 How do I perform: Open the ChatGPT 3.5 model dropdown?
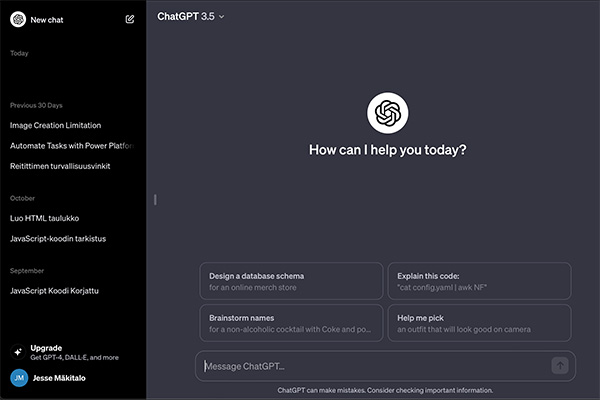[191, 16]
